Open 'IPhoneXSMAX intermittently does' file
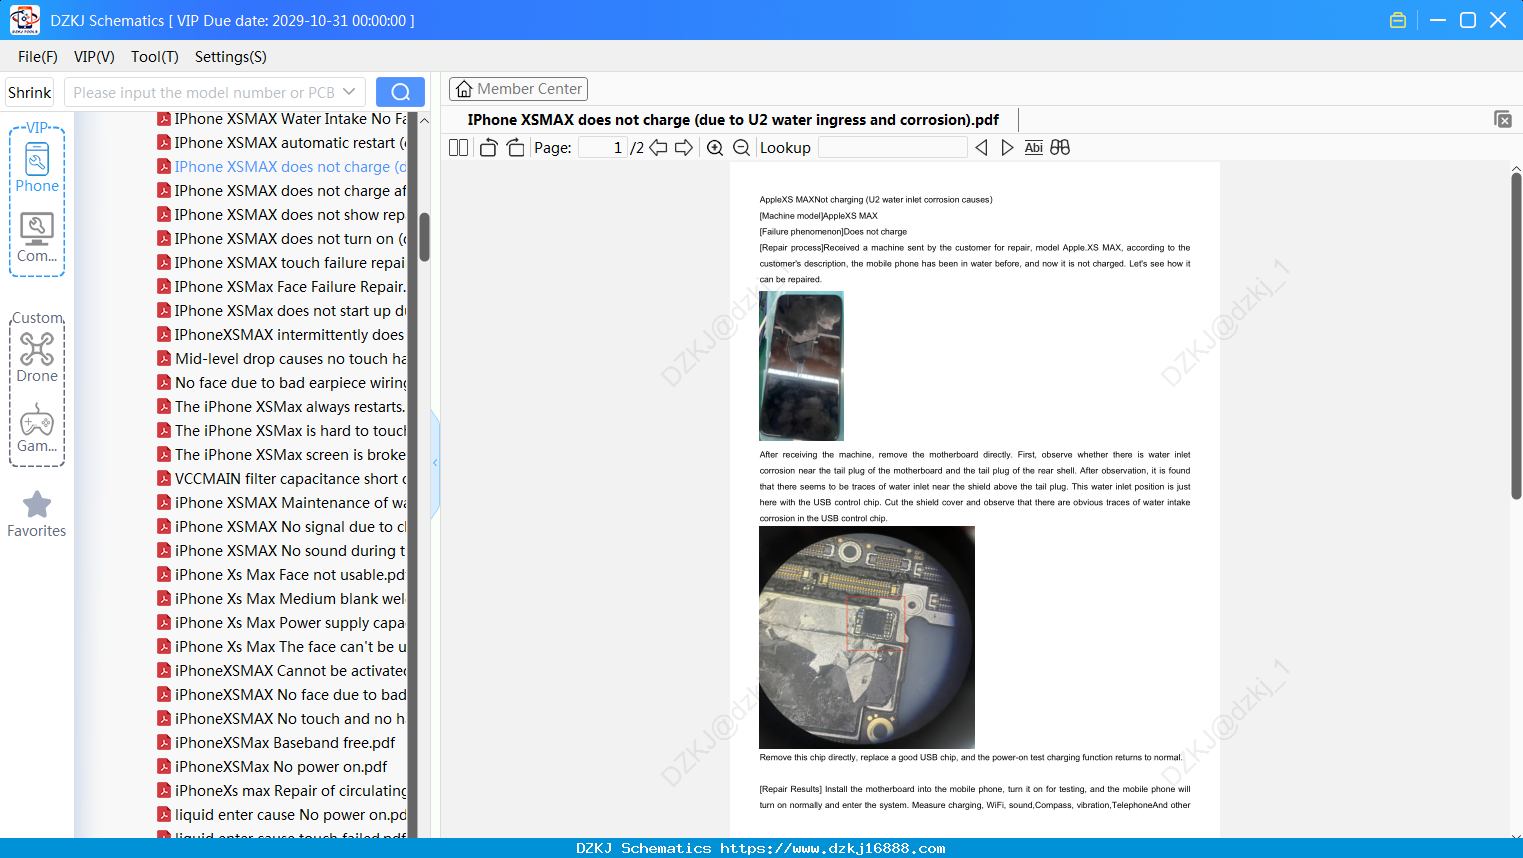The height and width of the screenshot is (858, 1523). 282,335
